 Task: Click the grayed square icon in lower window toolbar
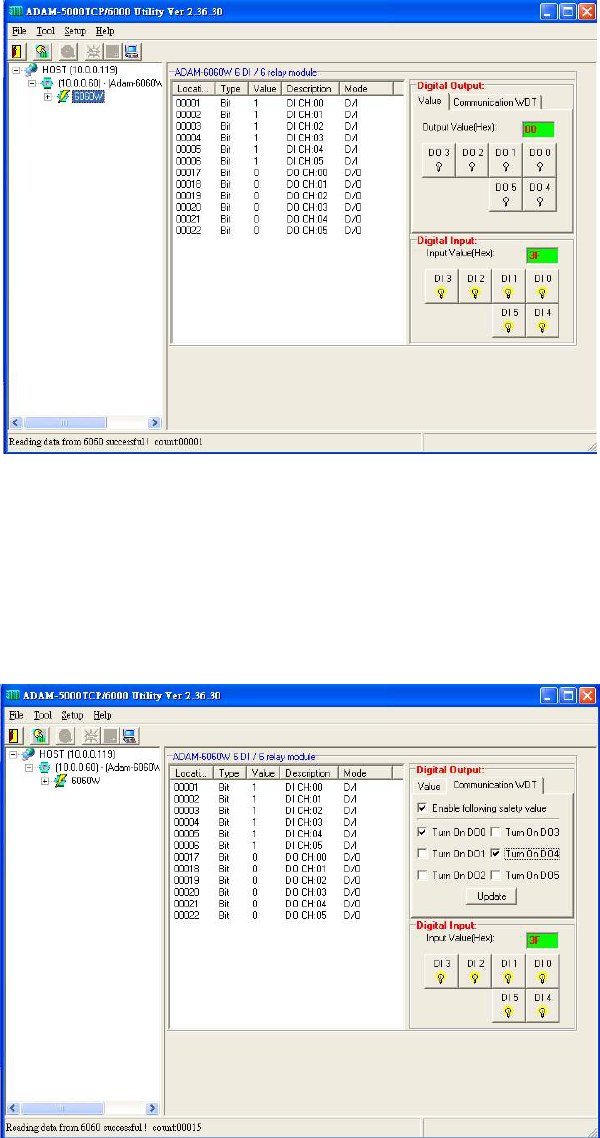click(112, 734)
